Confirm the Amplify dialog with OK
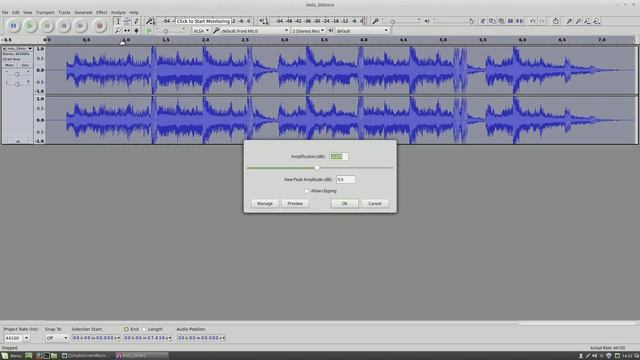Image resolution: width=640 pixels, height=360 pixels. 344,203
